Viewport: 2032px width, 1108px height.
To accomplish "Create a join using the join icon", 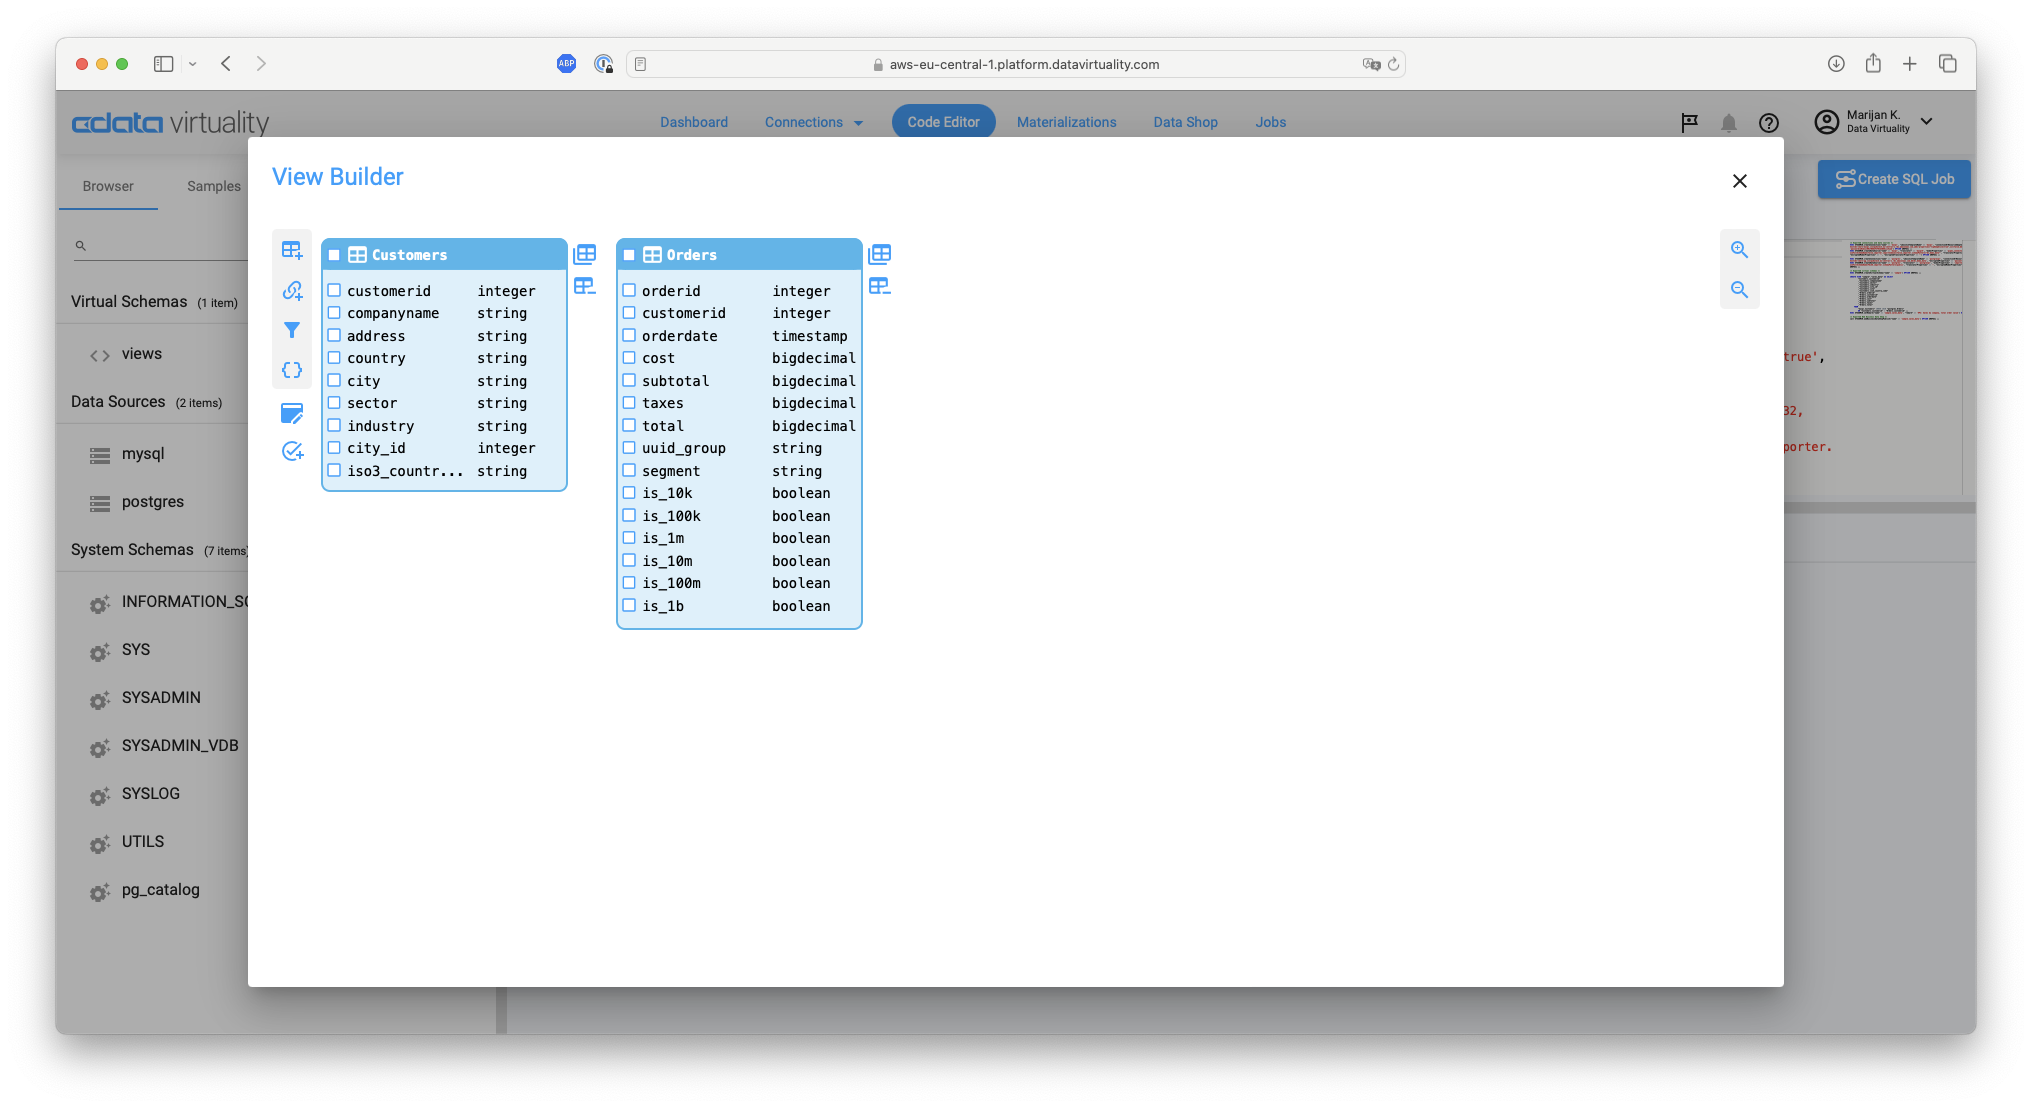I will point(292,290).
